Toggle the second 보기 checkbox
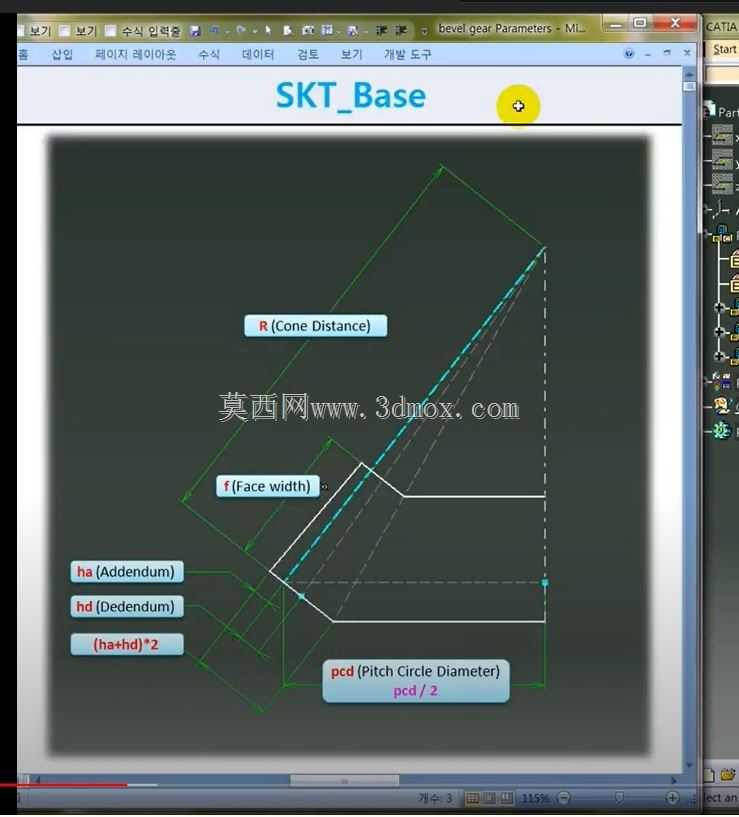 pos(64,31)
